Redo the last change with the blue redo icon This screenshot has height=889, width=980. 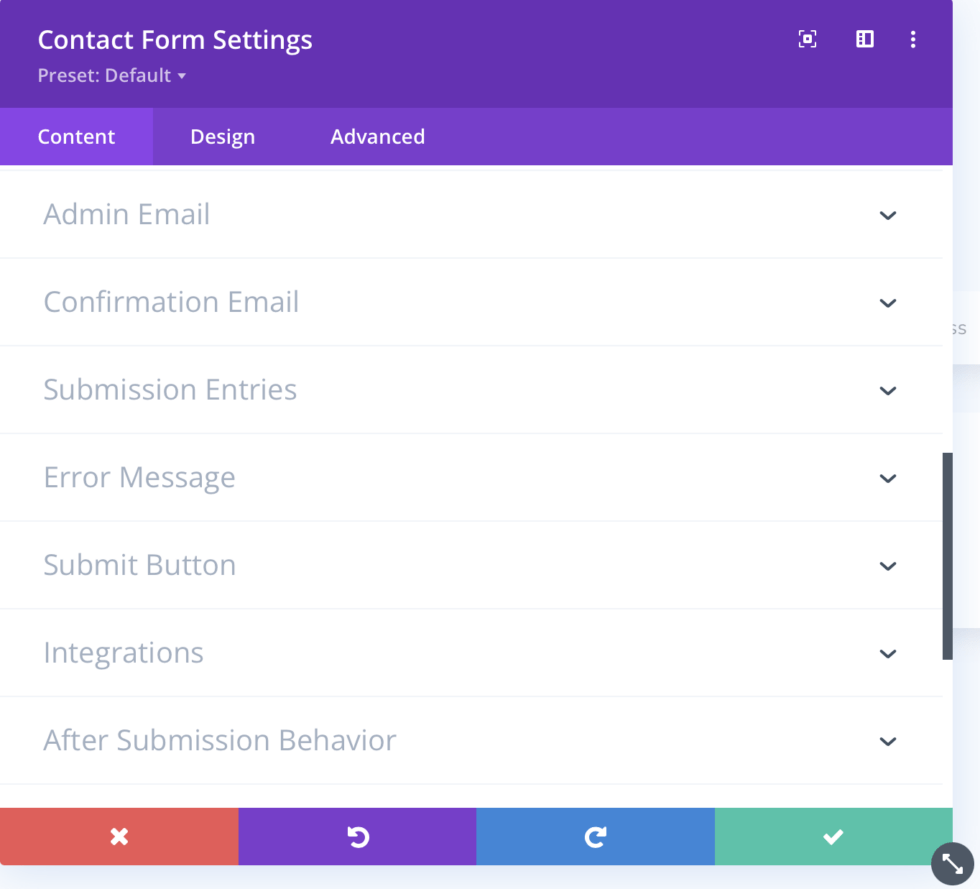pyautogui.click(x=595, y=837)
